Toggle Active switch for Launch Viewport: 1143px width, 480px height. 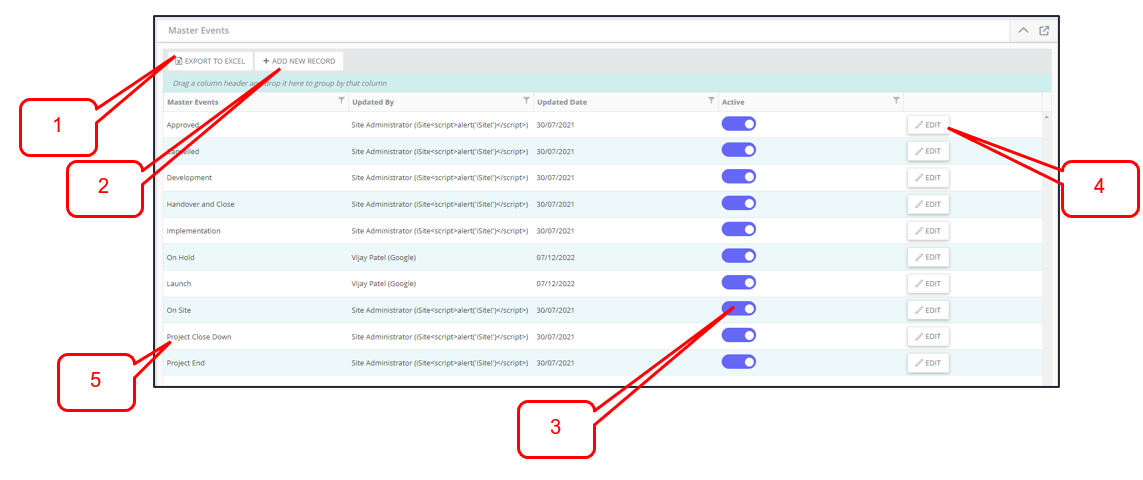738,282
